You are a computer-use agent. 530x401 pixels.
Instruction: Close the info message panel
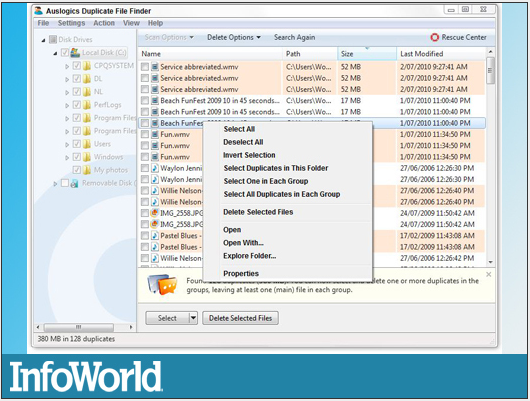coord(488,275)
